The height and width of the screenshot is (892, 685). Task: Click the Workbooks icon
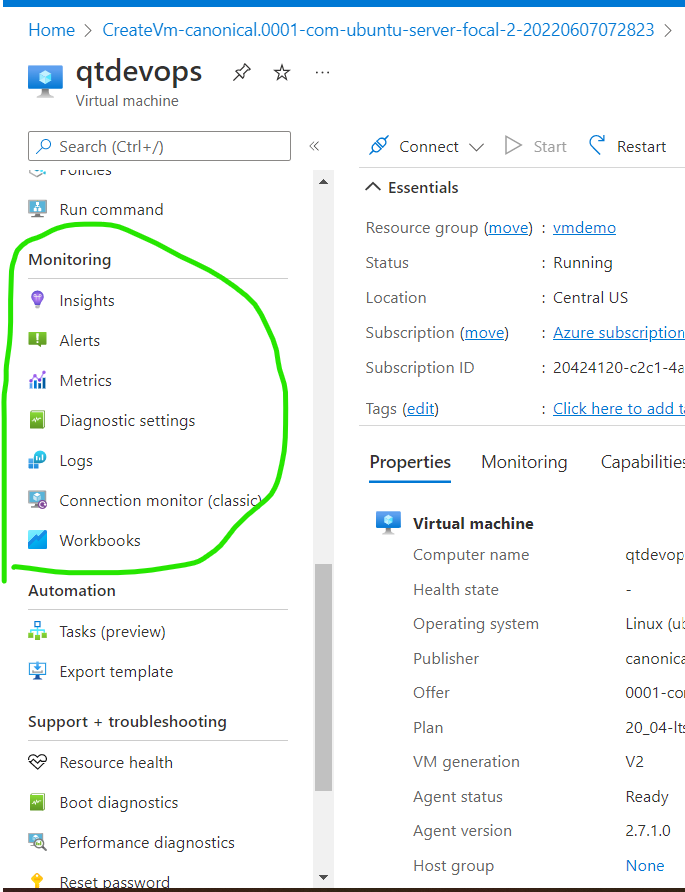[x=38, y=540]
